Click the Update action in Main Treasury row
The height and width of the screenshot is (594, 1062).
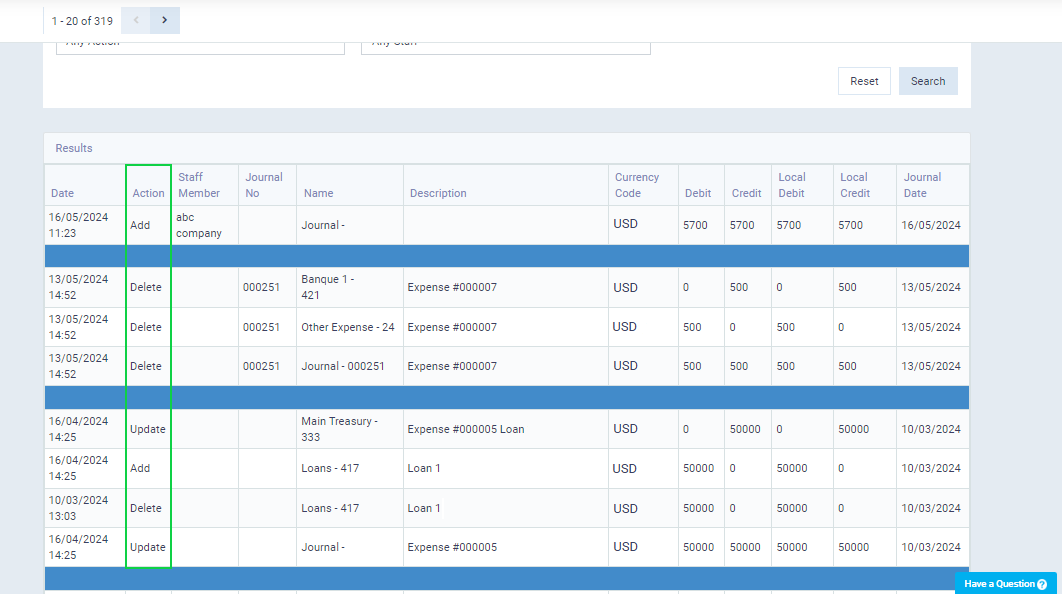click(x=148, y=429)
